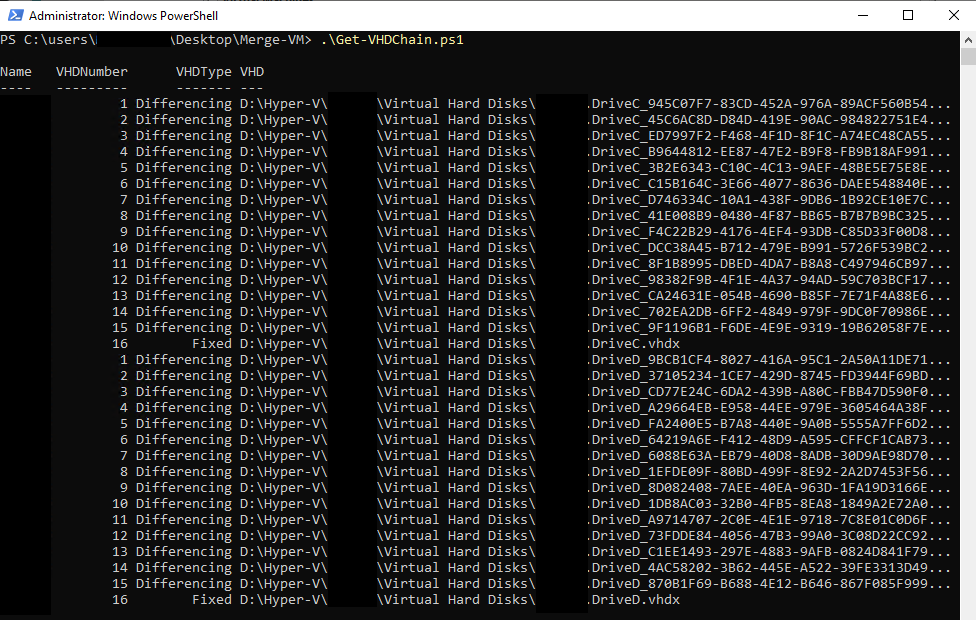
Task: Click the scrollbar up arrow
Action: tap(969, 40)
